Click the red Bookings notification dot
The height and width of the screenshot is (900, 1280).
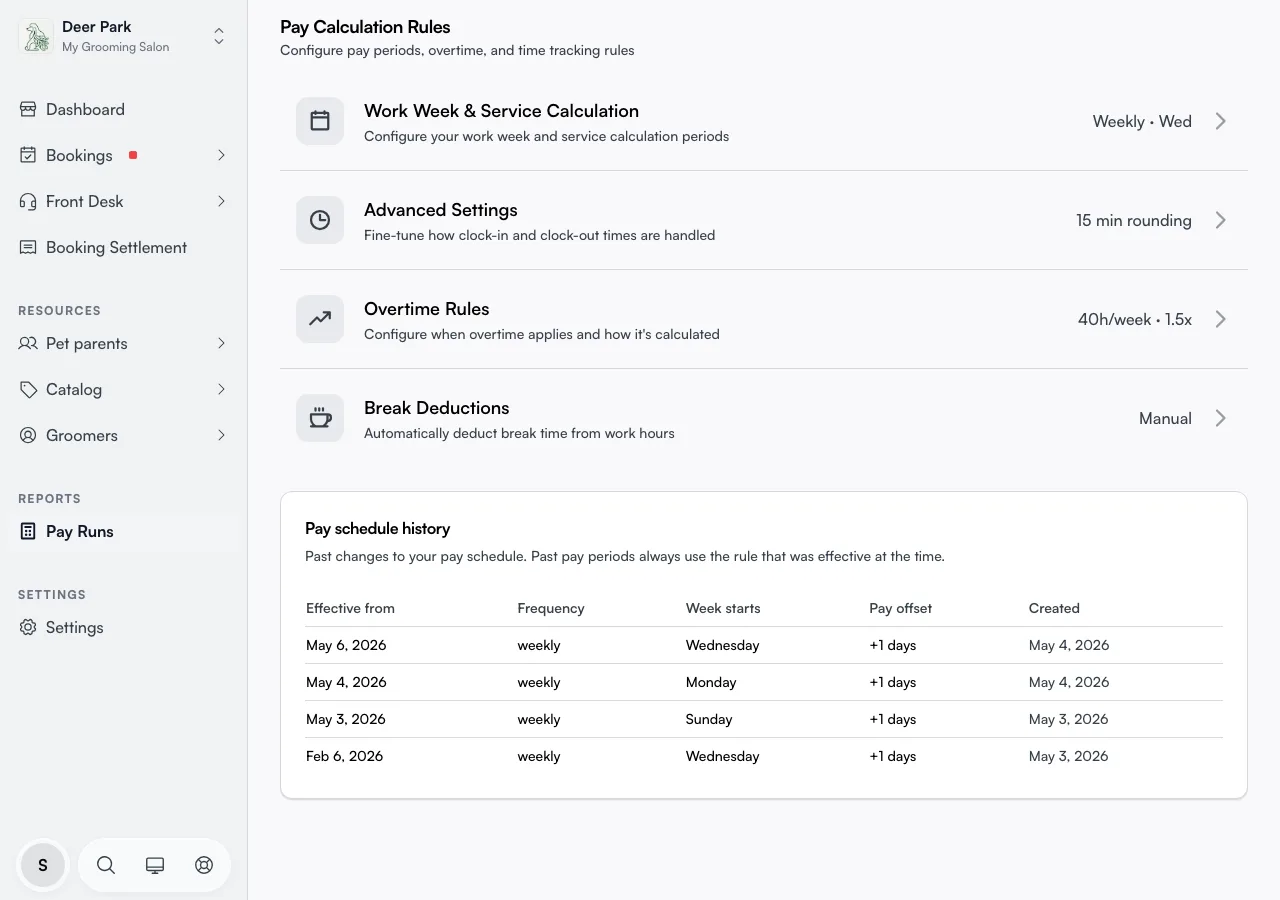pyautogui.click(x=133, y=155)
